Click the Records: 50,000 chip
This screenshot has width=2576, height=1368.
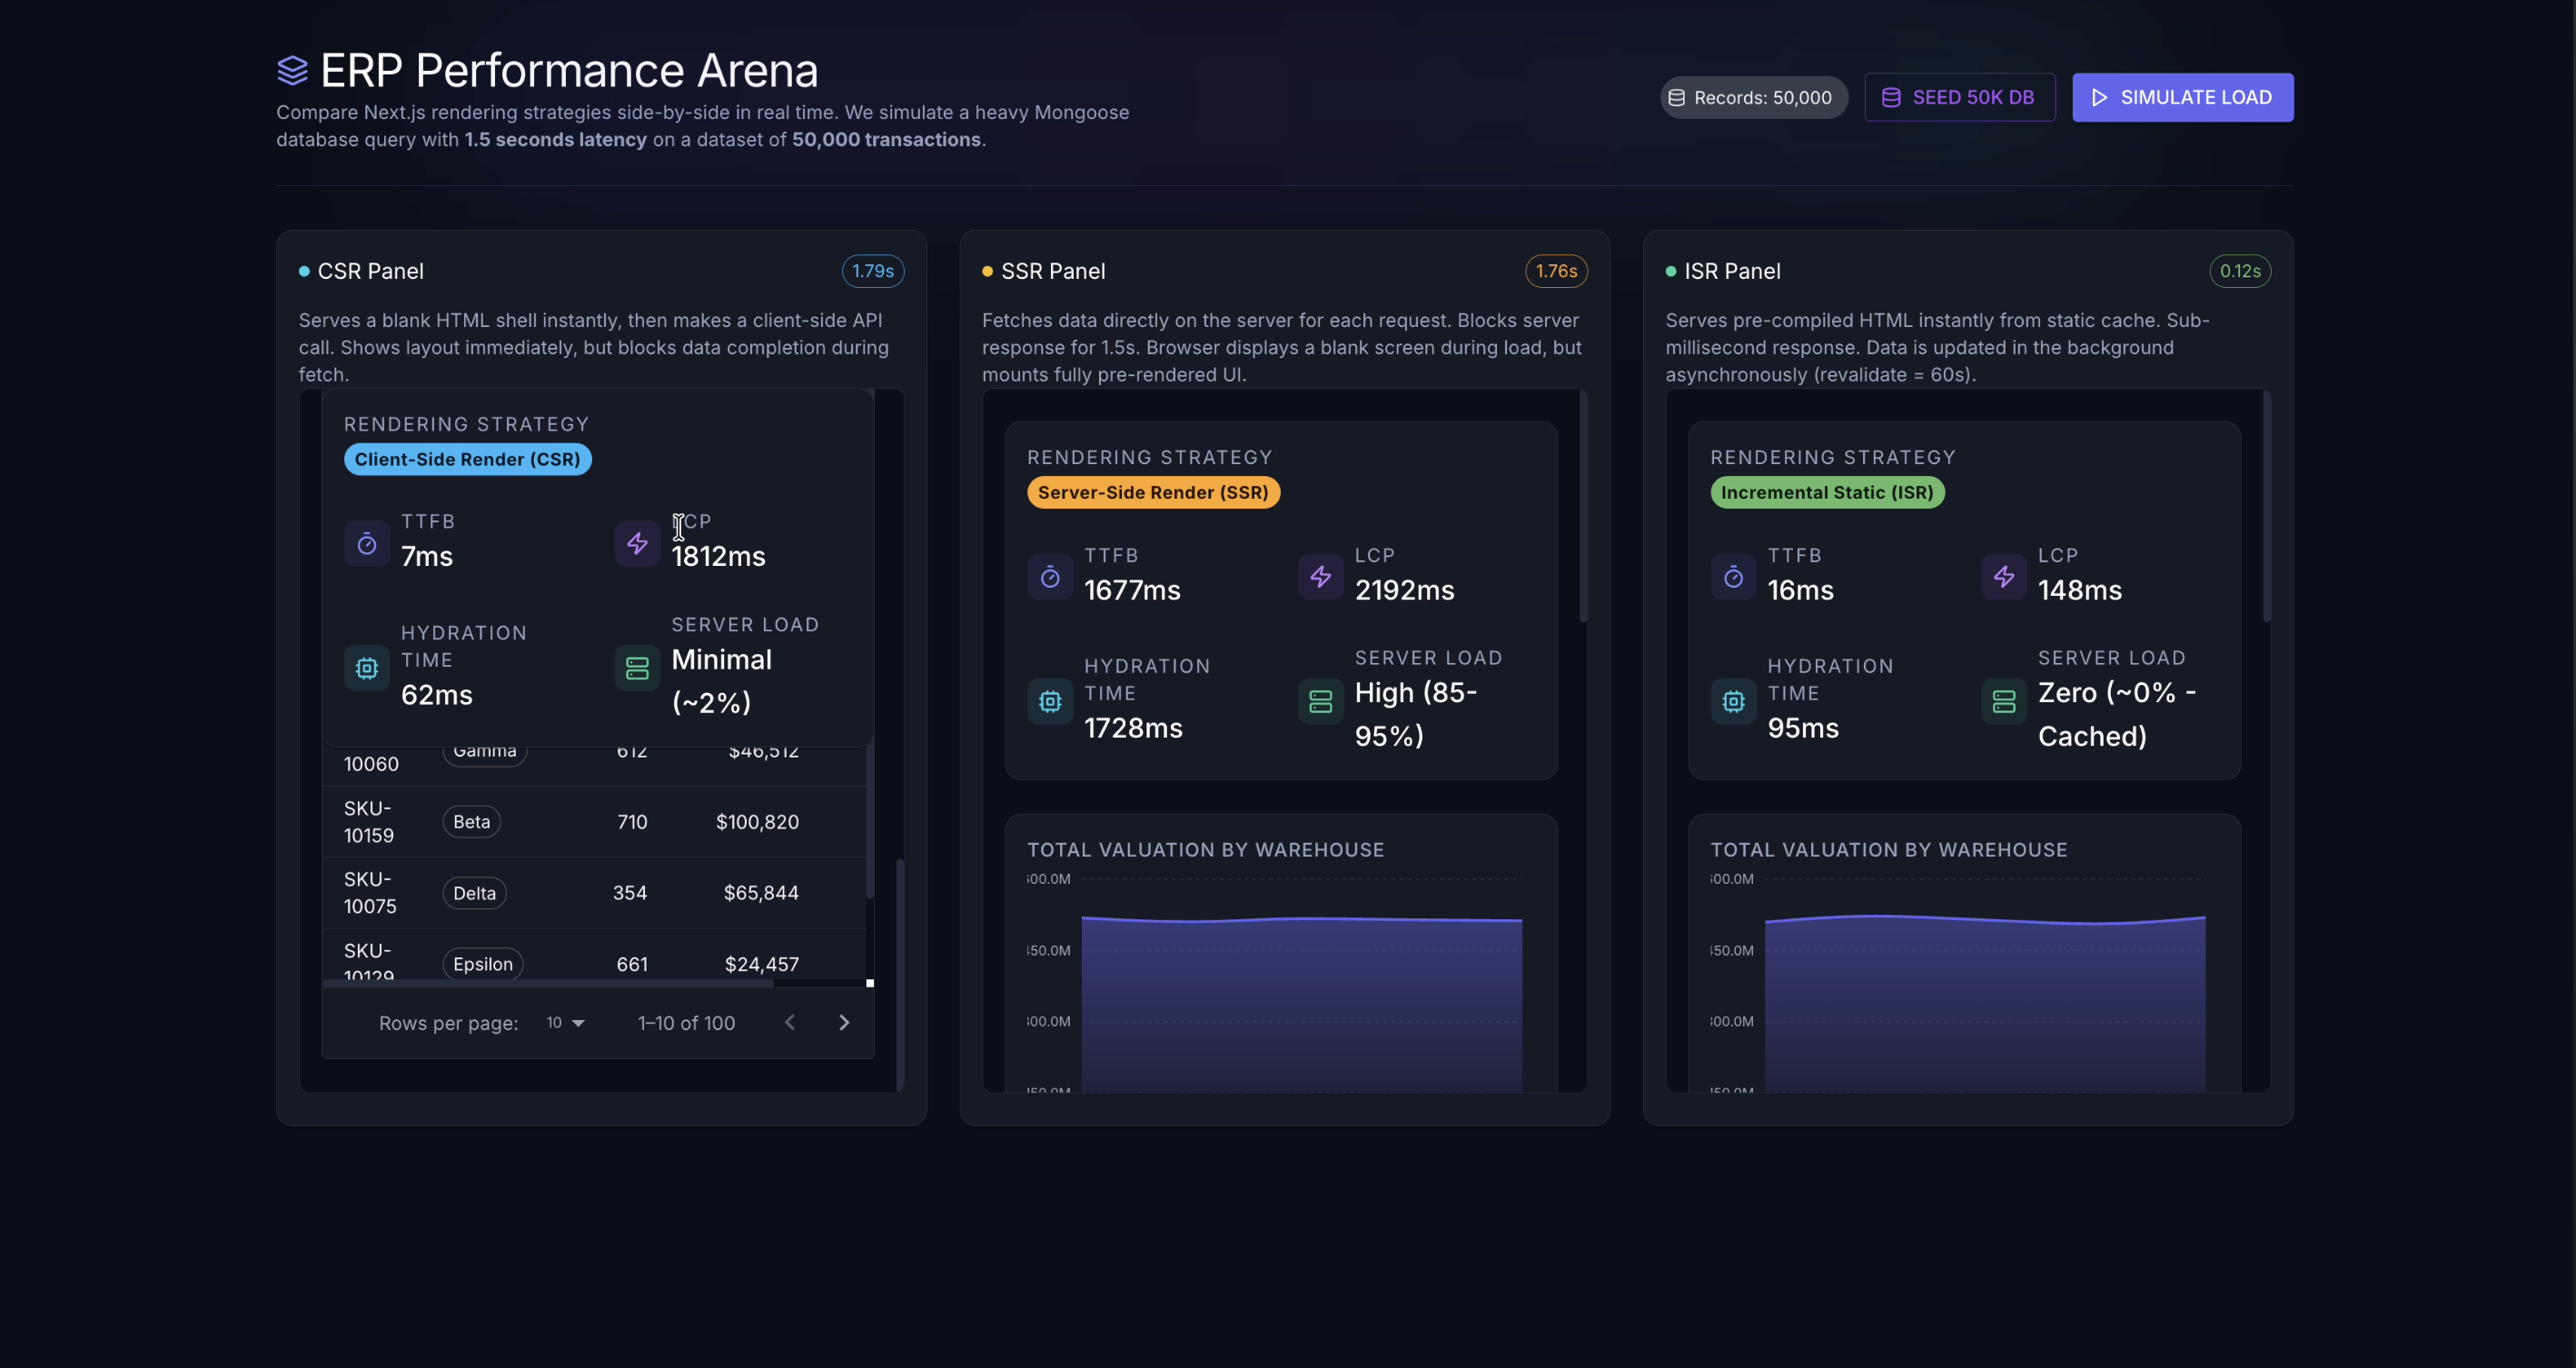1753,97
